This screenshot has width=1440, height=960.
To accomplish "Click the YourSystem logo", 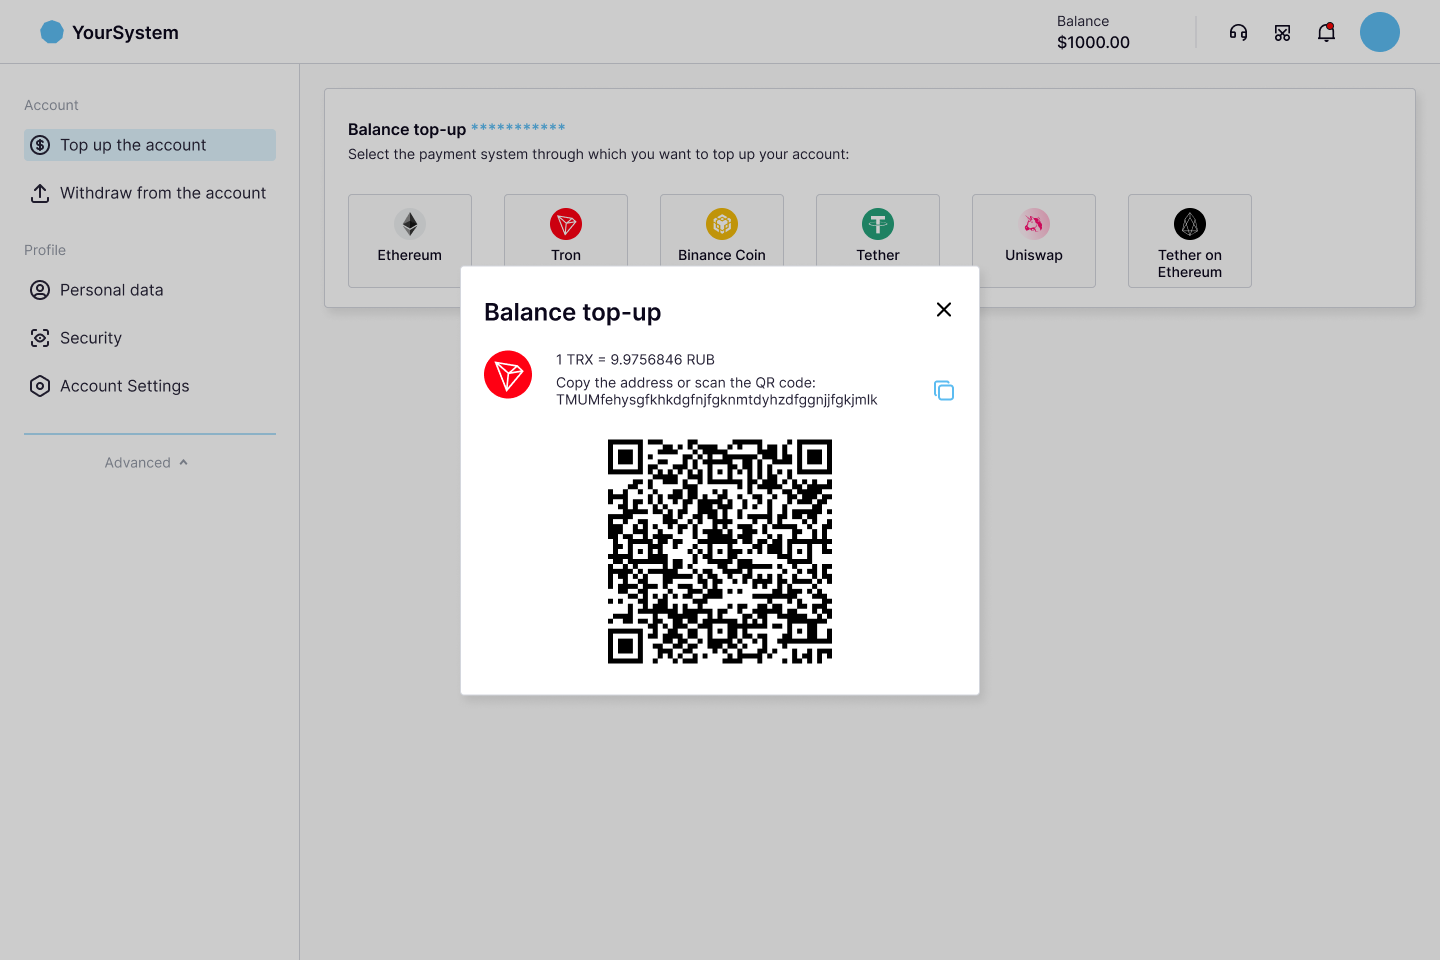I will point(110,32).
